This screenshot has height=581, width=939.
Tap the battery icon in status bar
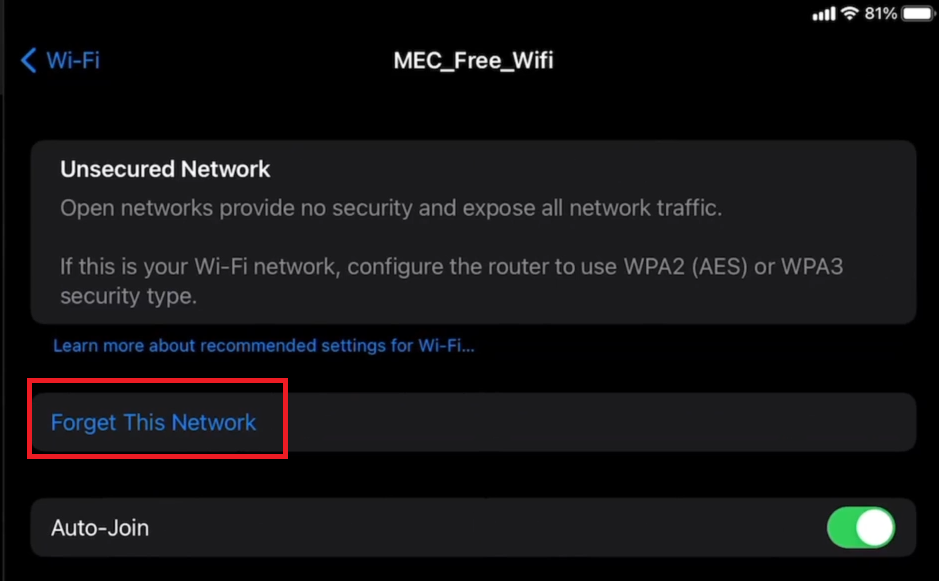click(x=917, y=14)
